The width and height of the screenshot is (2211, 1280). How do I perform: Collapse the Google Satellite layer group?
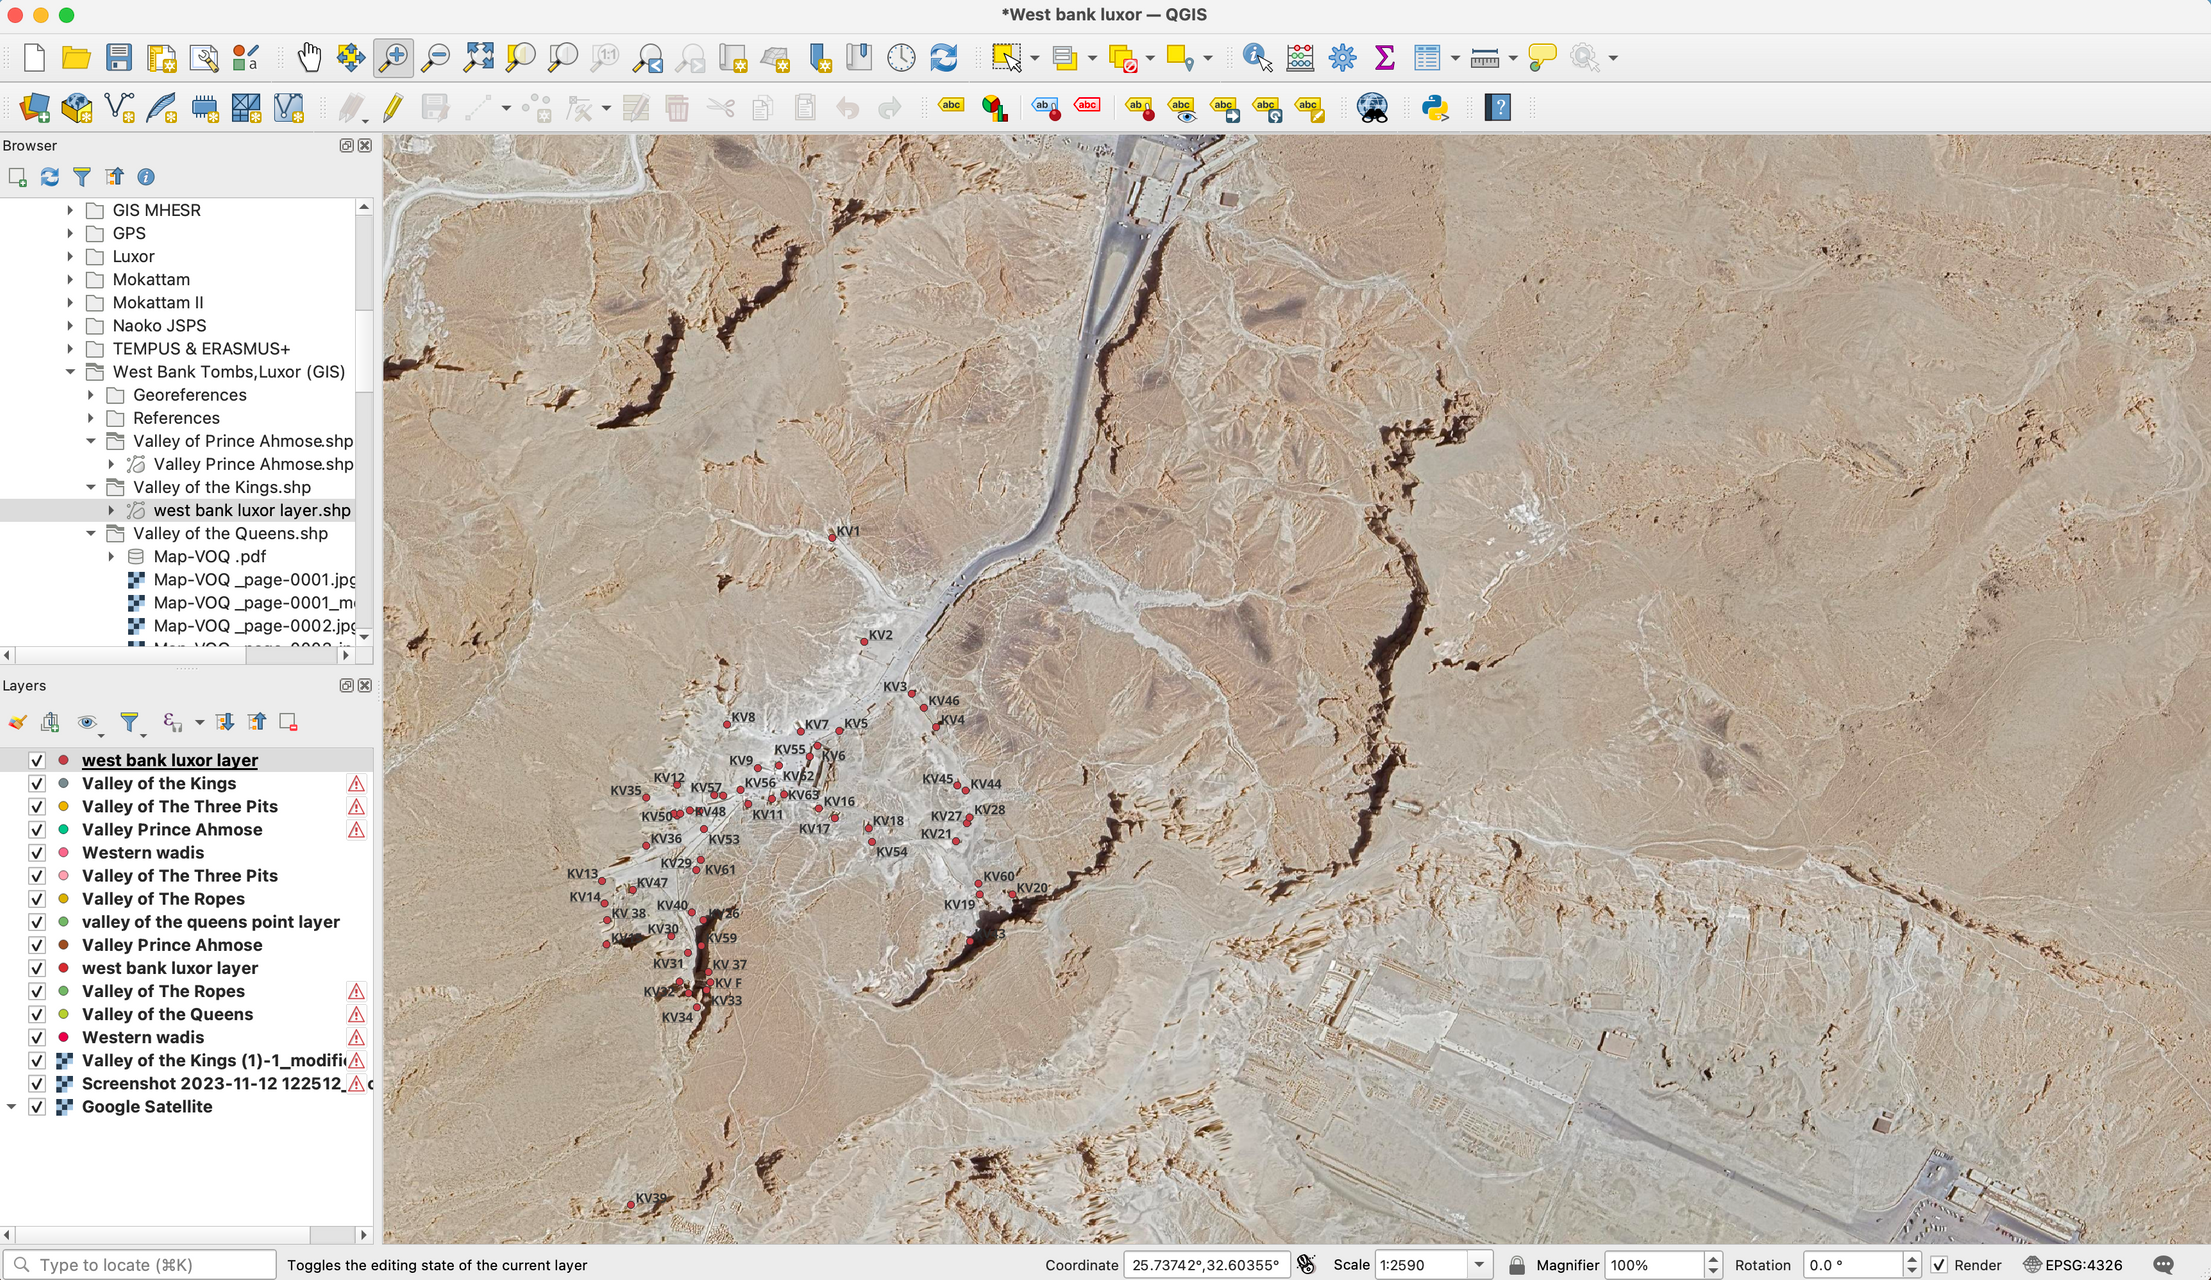[x=12, y=1107]
